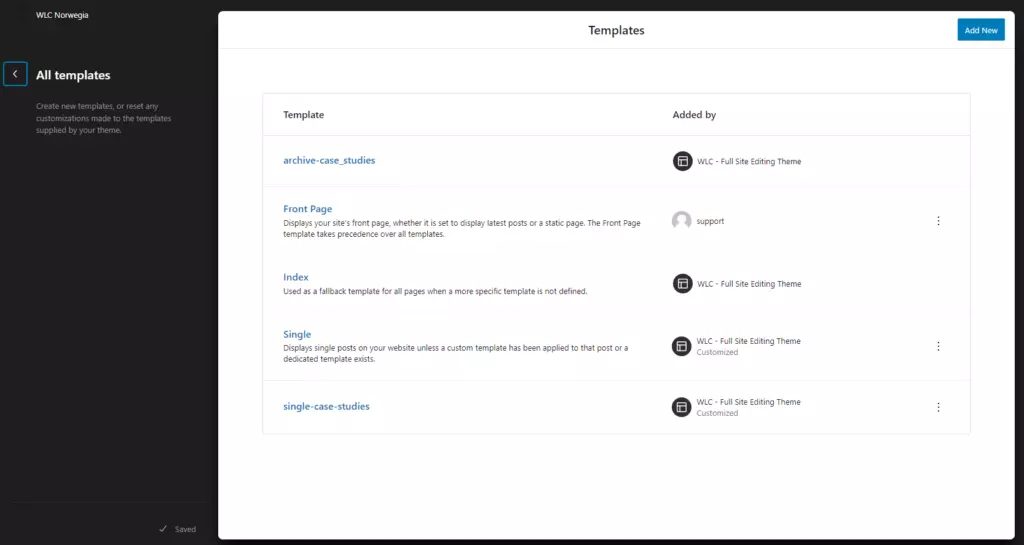Viewport: 1024px width, 545px height.
Task: Click theme icon in archive-case_studies row
Action: [682, 161]
